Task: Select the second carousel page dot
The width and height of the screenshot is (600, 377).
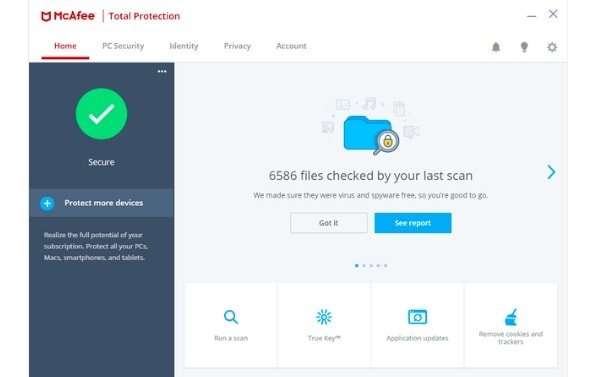Action: [x=364, y=265]
